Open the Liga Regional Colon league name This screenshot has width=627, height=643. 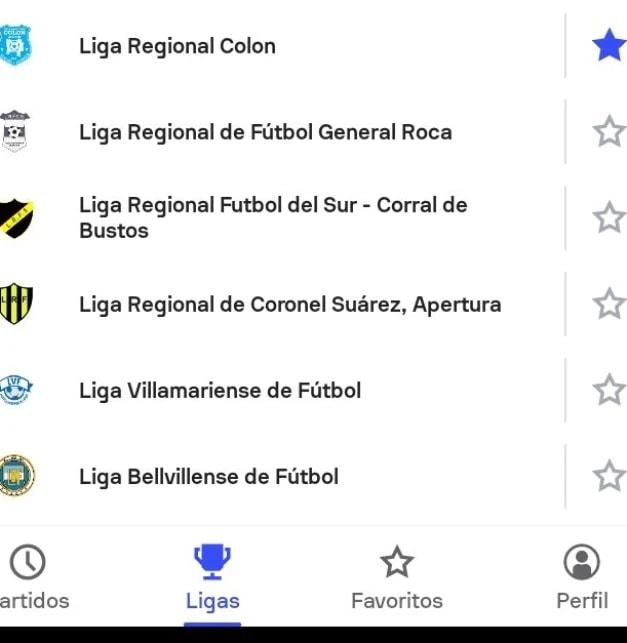(x=177, y=46)
